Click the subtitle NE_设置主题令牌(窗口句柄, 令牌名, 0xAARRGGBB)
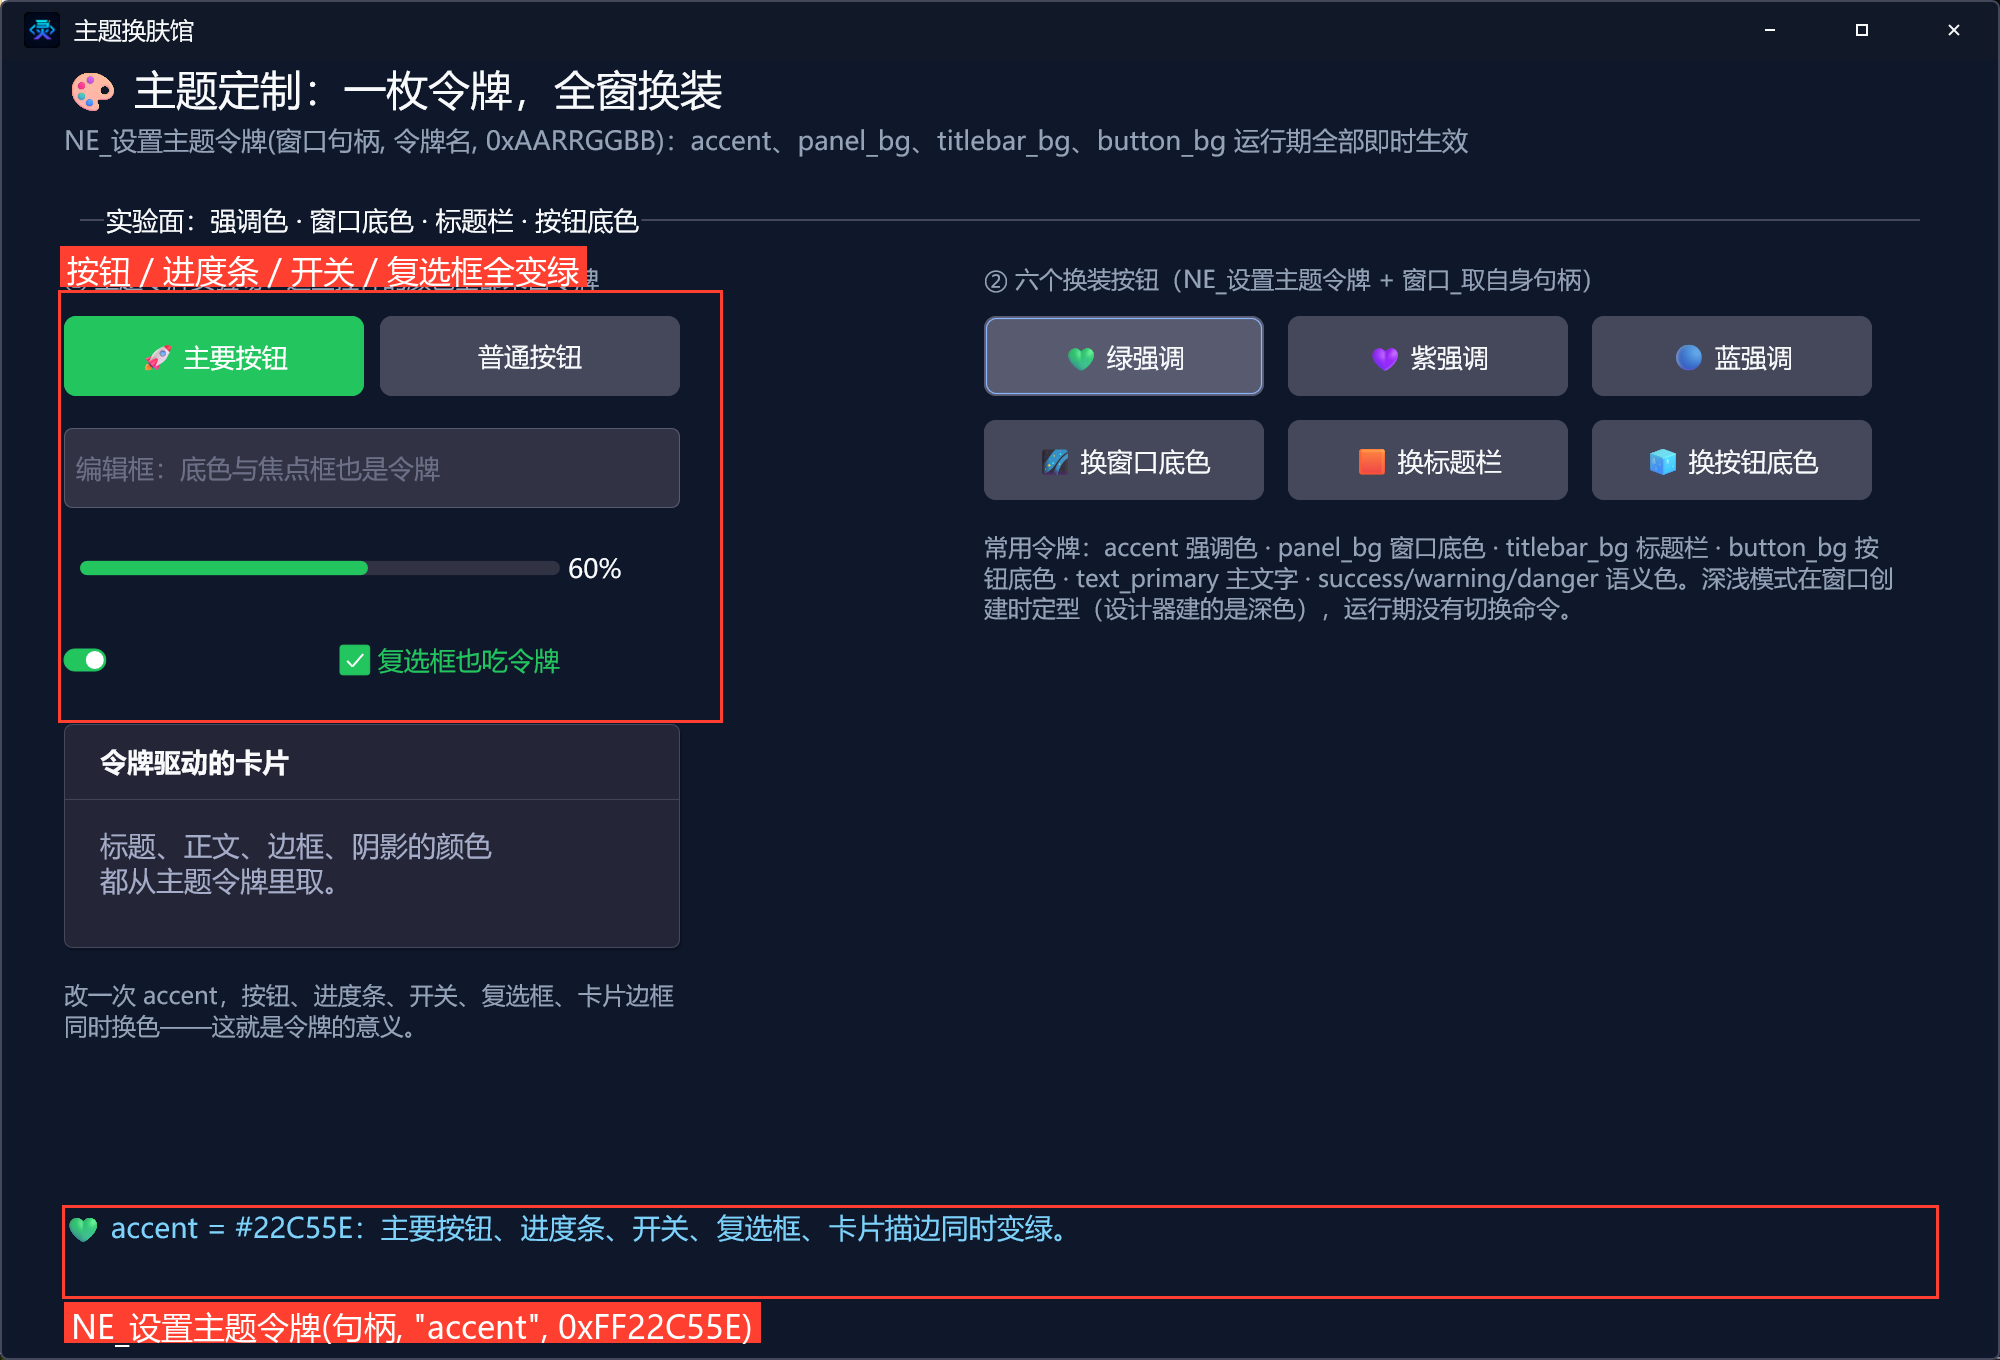Image resolution: width=2000 pixels, height=1360 pixels. (x=766, y=141)
